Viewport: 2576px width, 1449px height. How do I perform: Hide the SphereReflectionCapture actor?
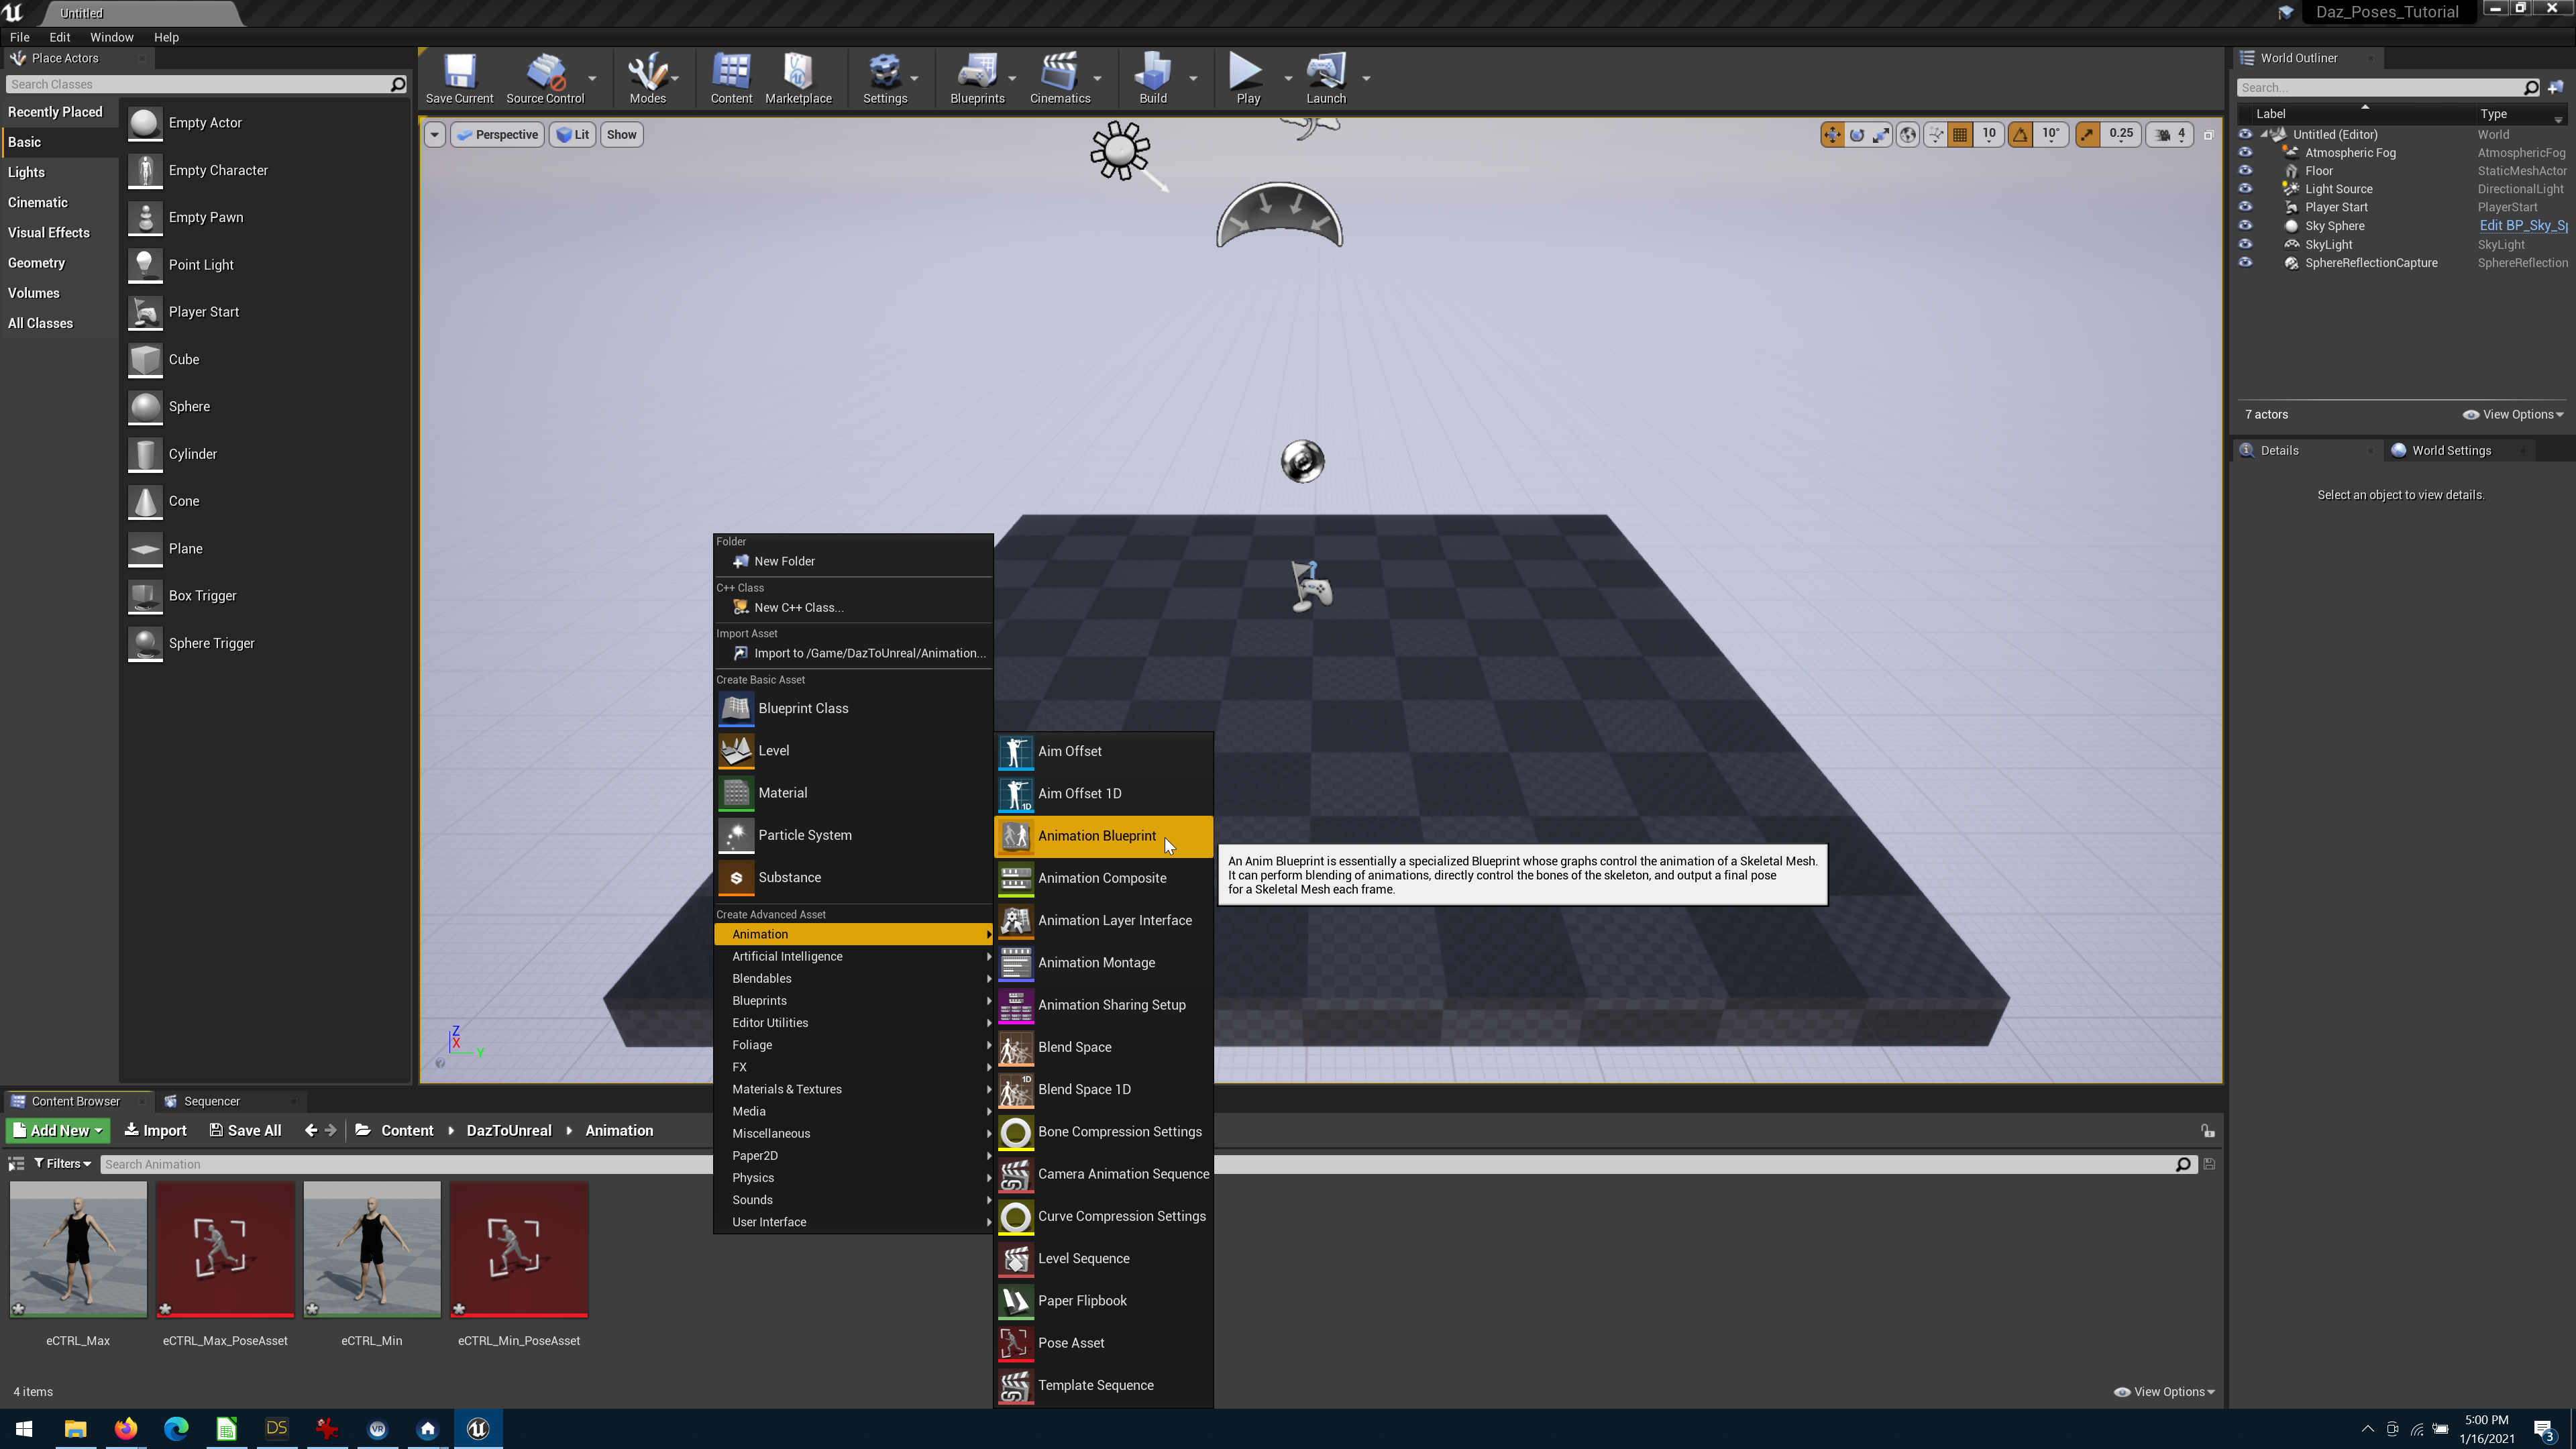tap(2245, 262)
